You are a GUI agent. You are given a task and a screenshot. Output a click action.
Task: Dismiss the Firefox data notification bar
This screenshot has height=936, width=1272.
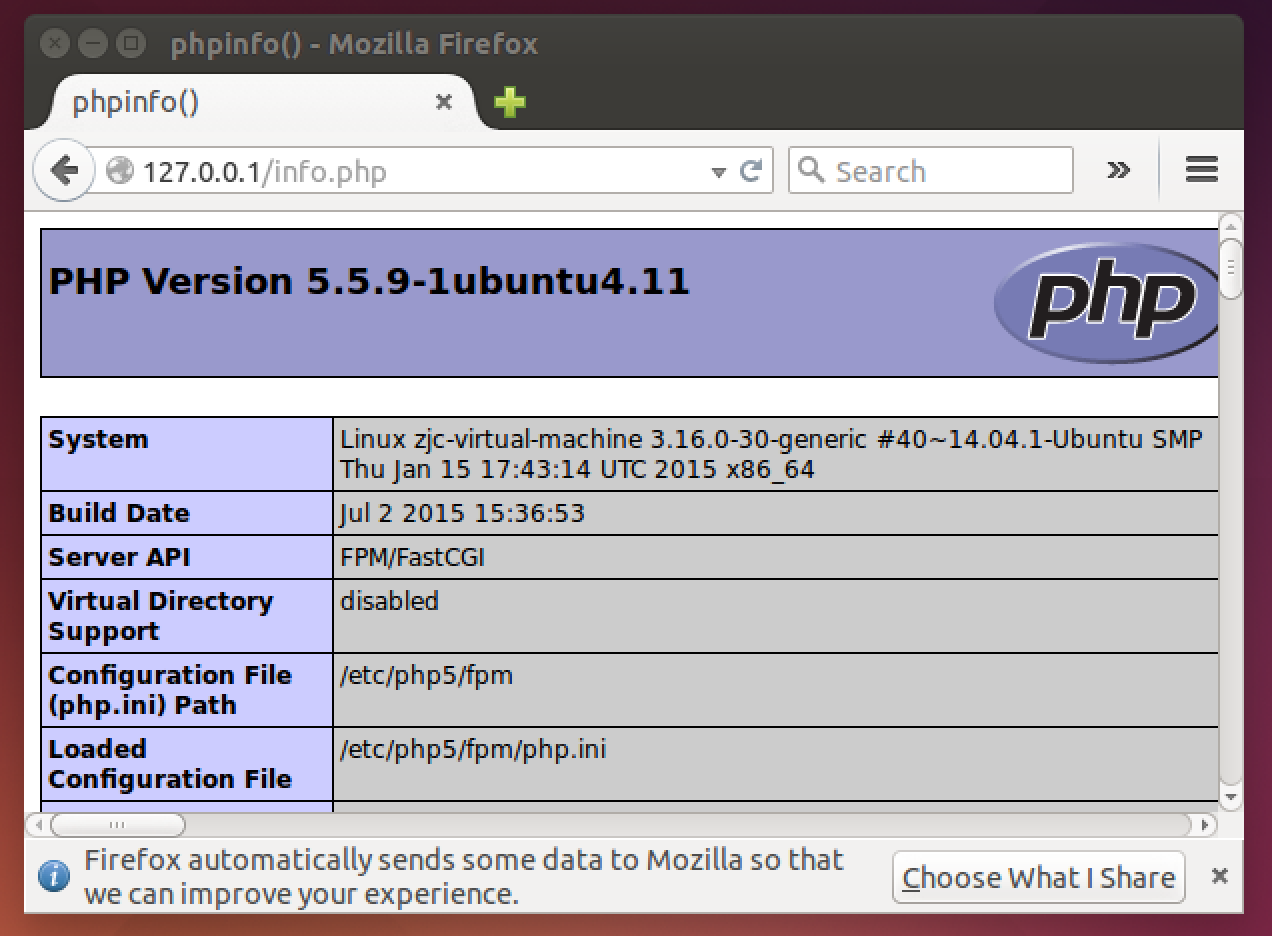point(1219,876)
